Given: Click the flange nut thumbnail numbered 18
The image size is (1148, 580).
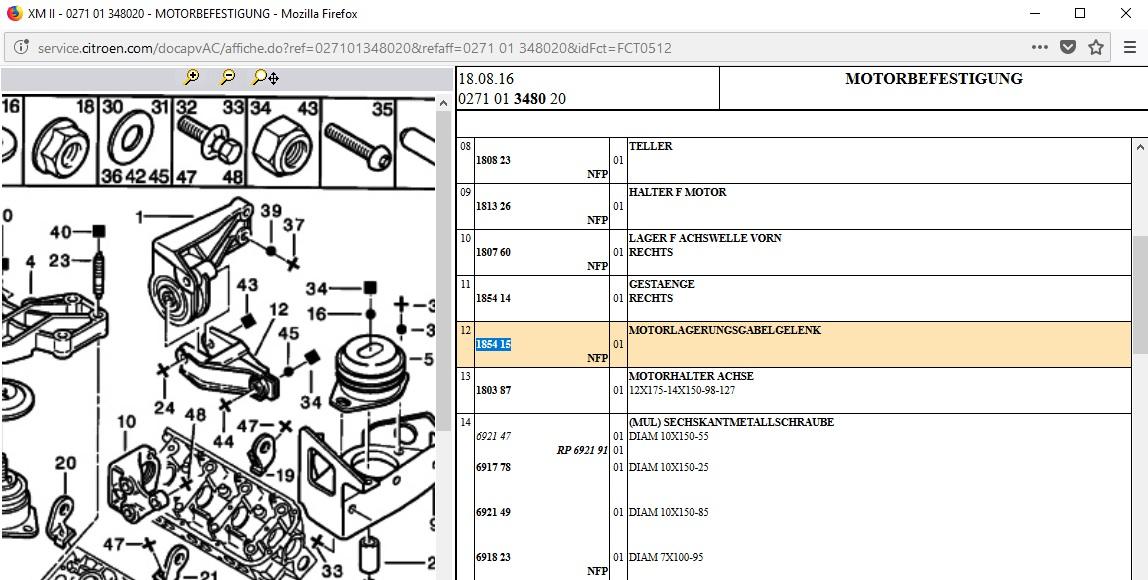Looking at the screenshot, I should [x=61, y=142].
